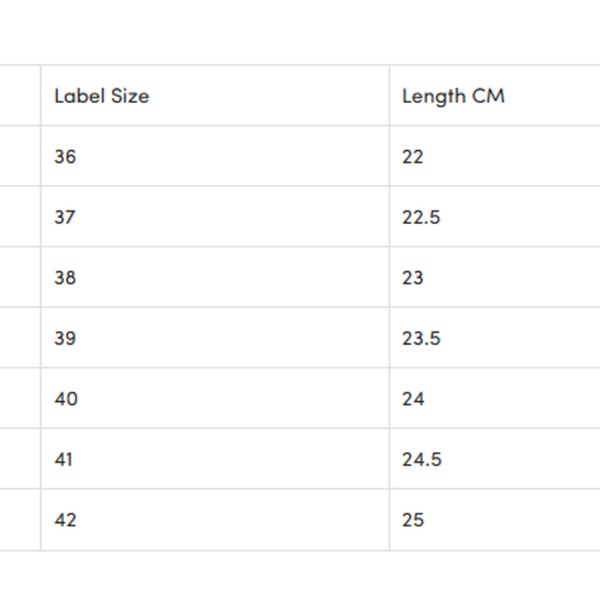Click the 24 length cell
The width and height of the screenshot is (600, 600).
pyautogui.click(x=413, y=399)
